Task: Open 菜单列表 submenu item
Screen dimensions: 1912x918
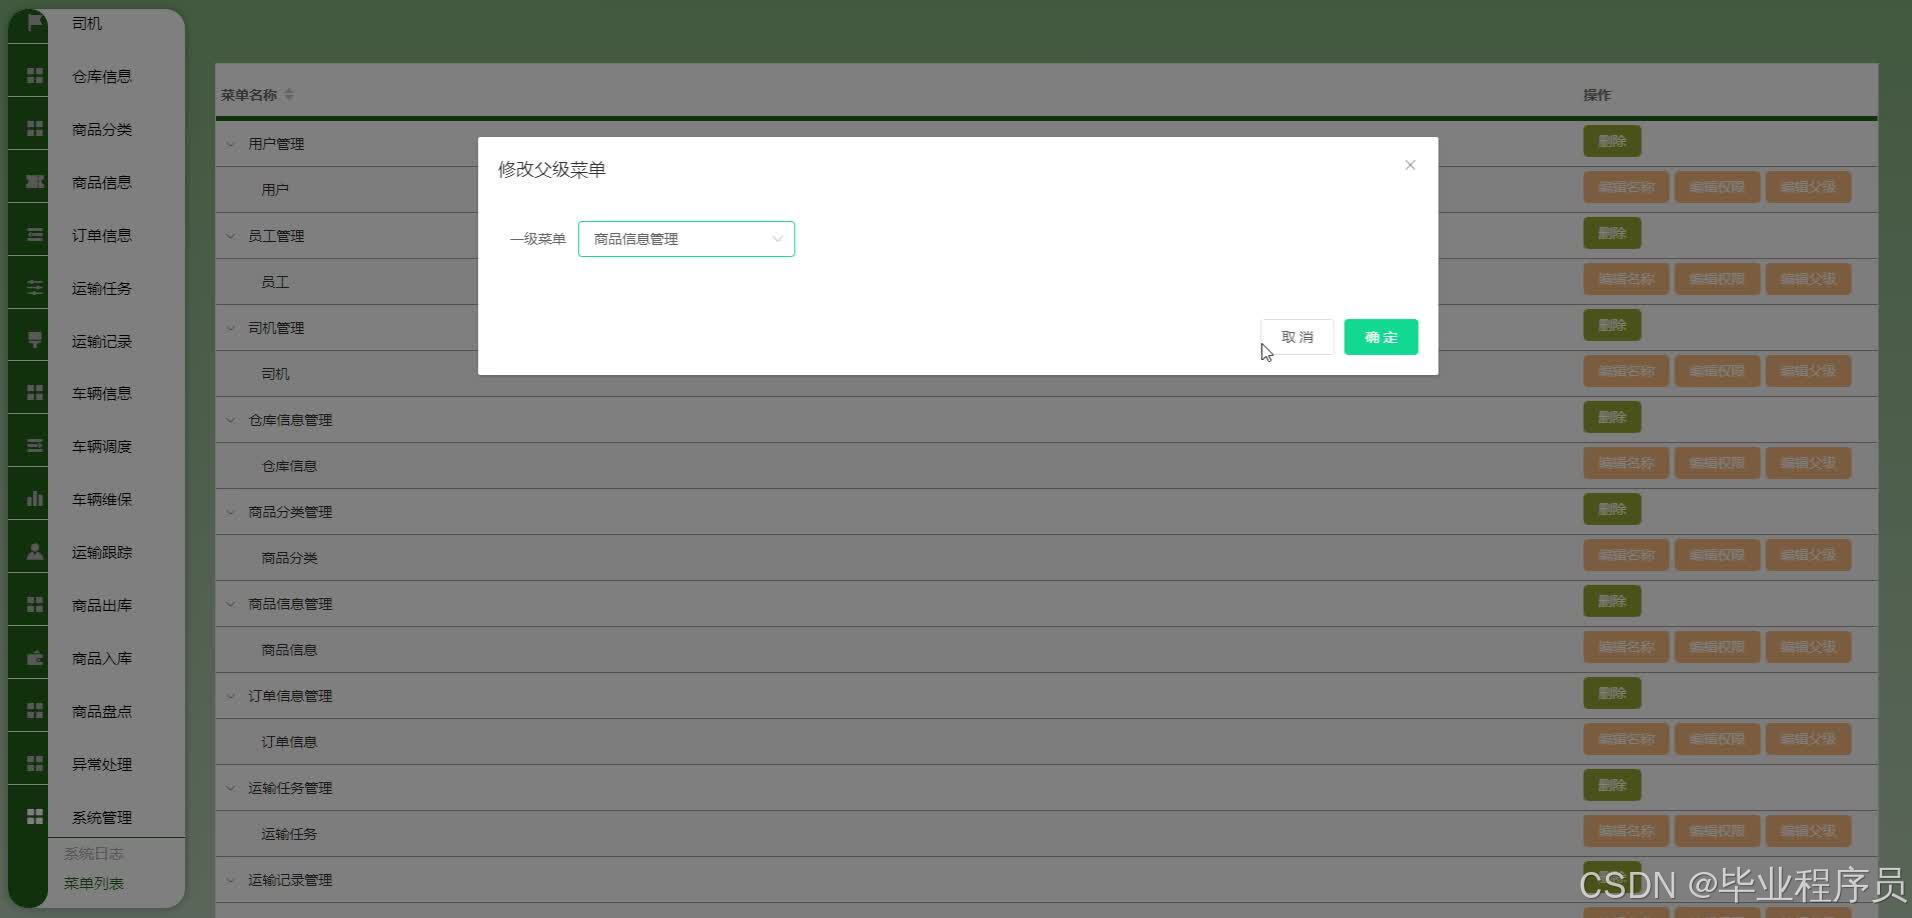Action: (93, 884)
